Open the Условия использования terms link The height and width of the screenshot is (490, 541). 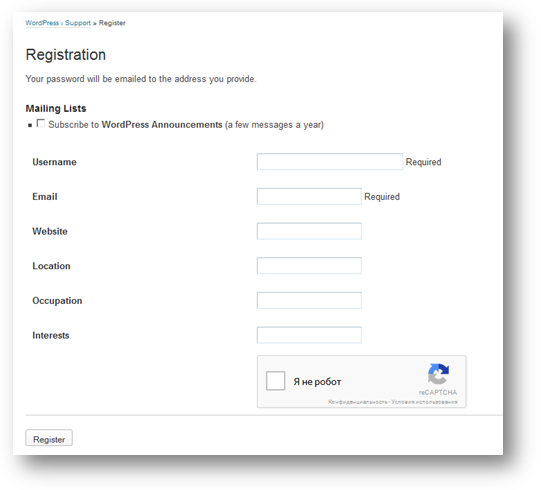(424, 402)
